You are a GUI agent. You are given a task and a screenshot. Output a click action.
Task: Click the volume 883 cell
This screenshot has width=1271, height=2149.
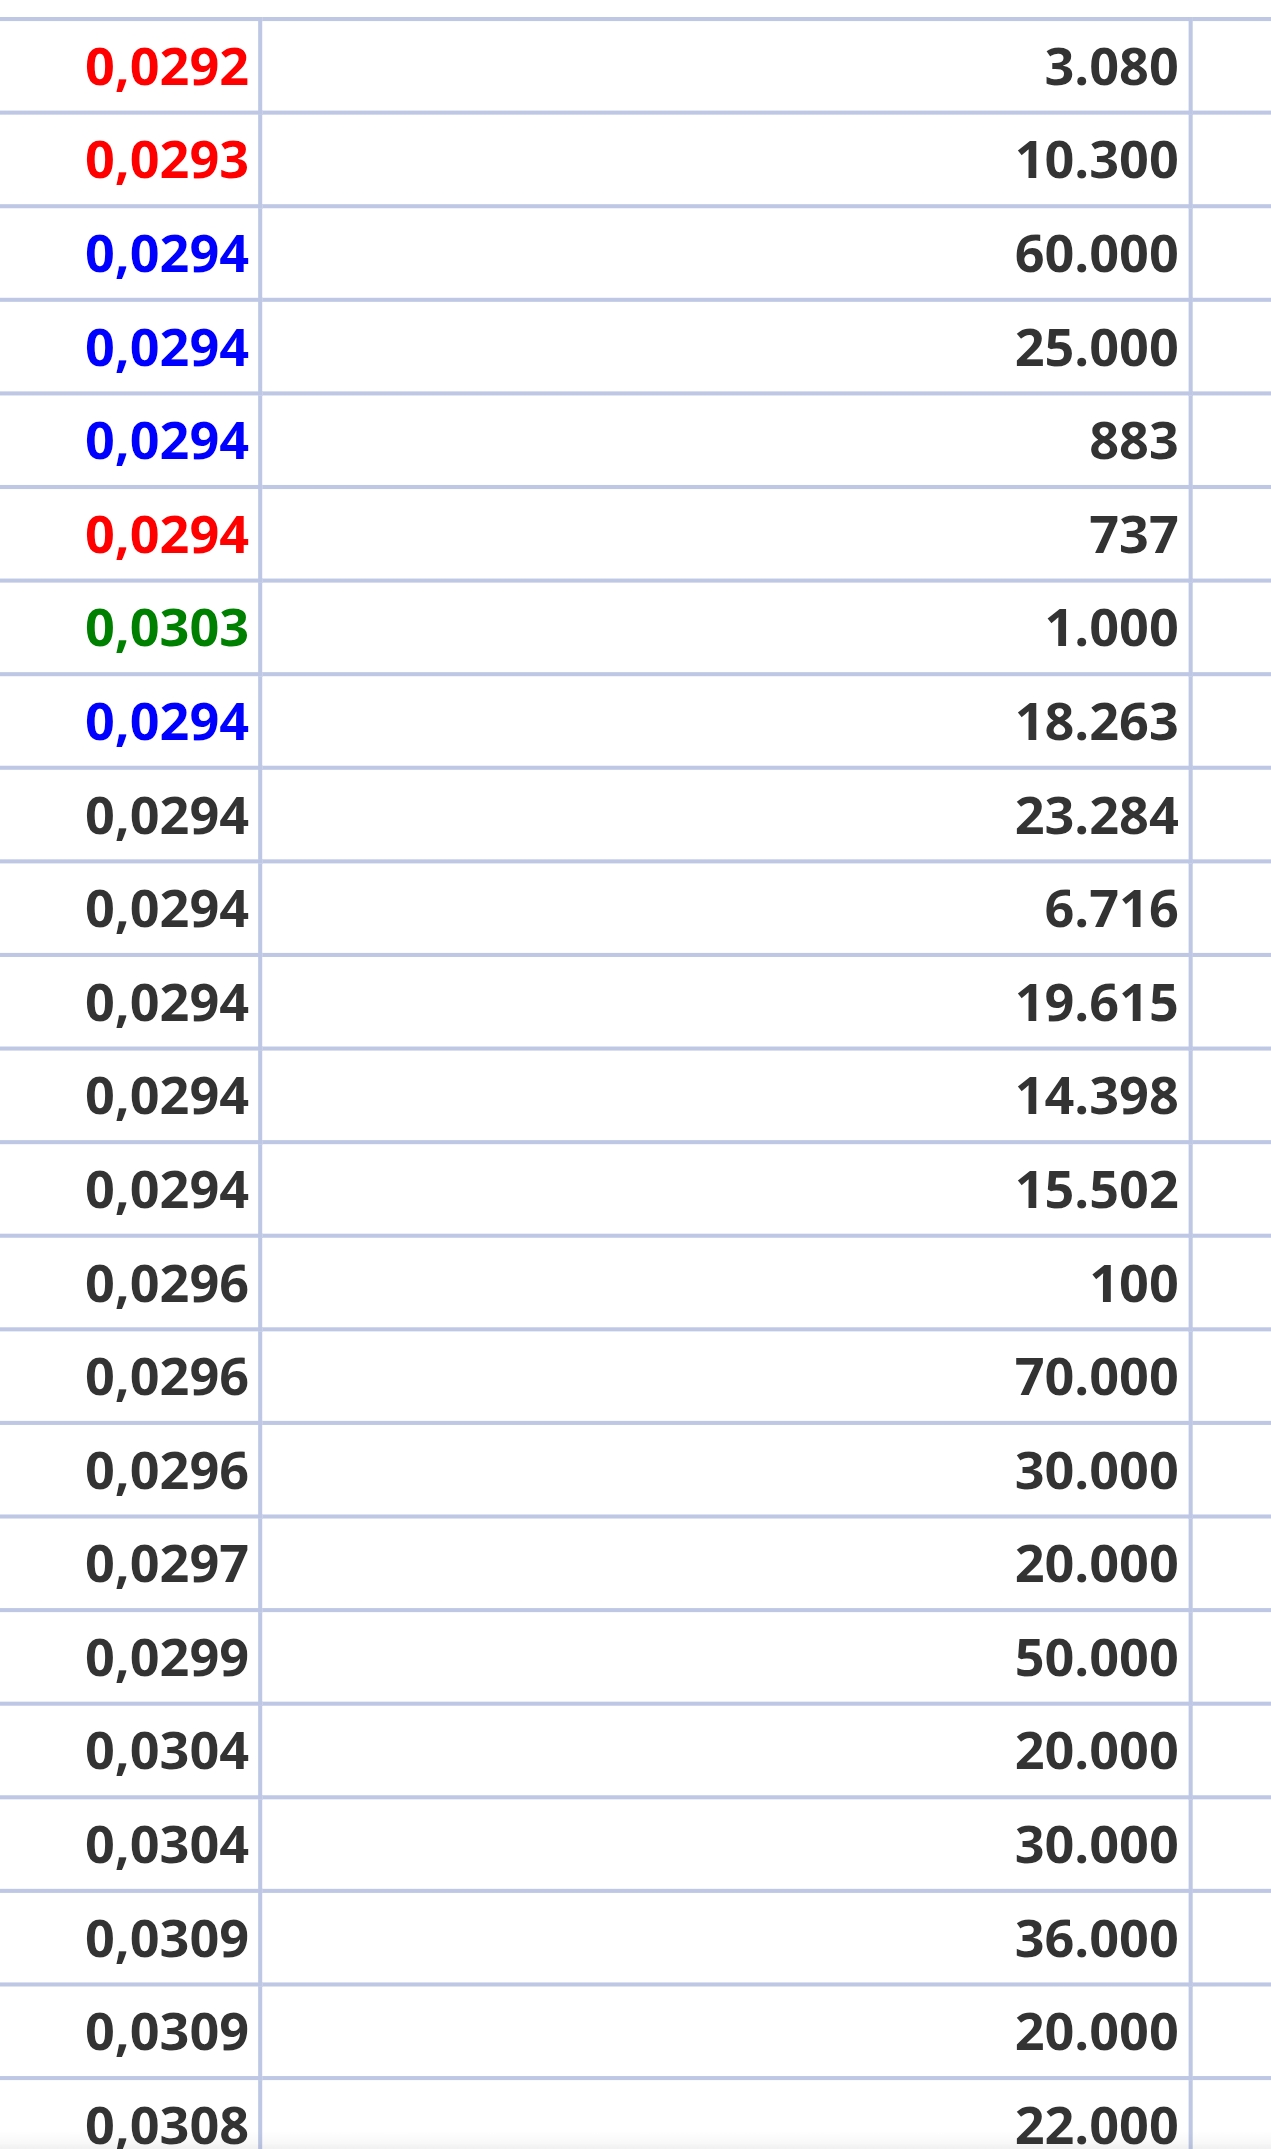725,440
